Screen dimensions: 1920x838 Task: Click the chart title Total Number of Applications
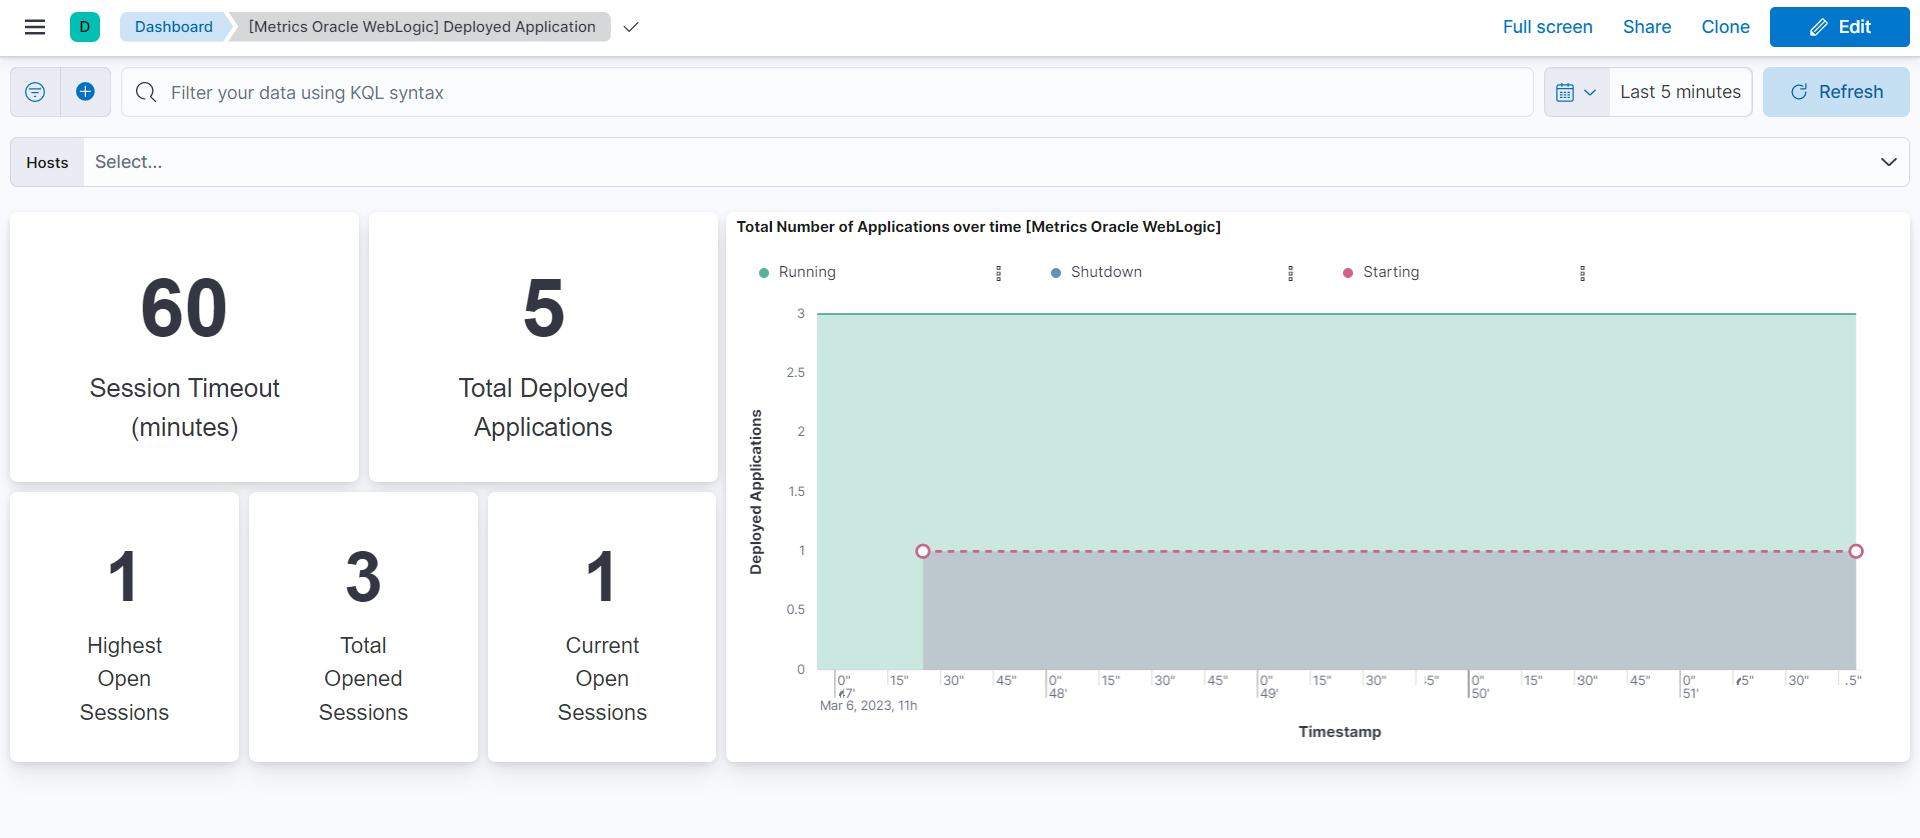point(978,227)
